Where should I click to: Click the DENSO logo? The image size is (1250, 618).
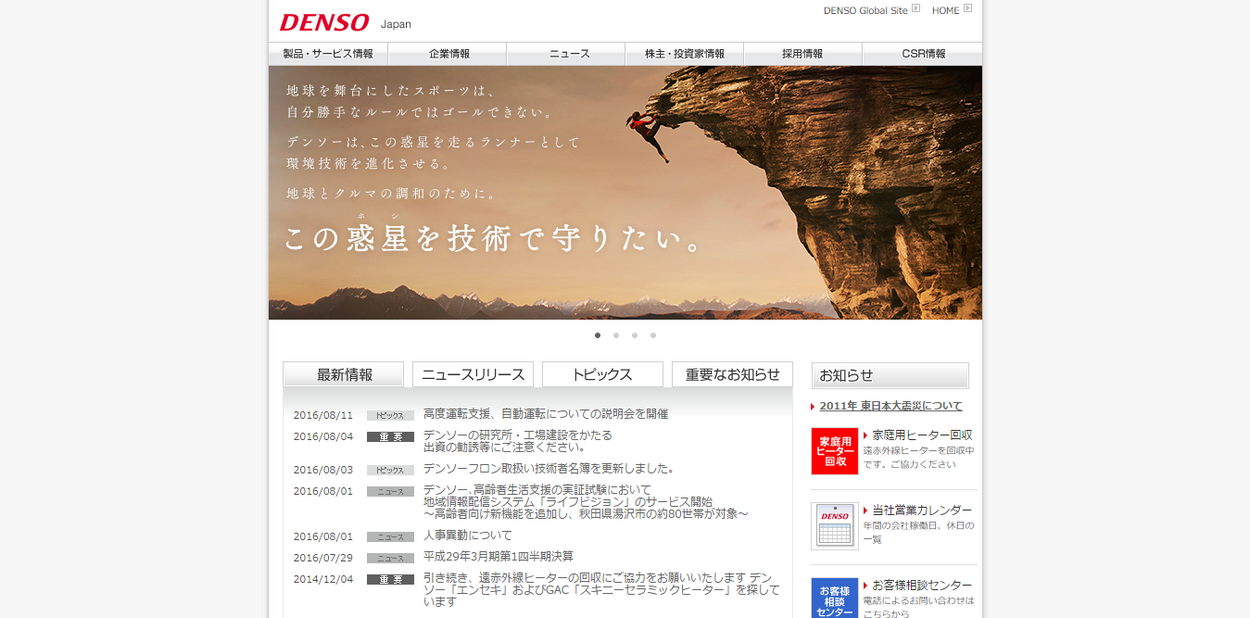(324, 22)
